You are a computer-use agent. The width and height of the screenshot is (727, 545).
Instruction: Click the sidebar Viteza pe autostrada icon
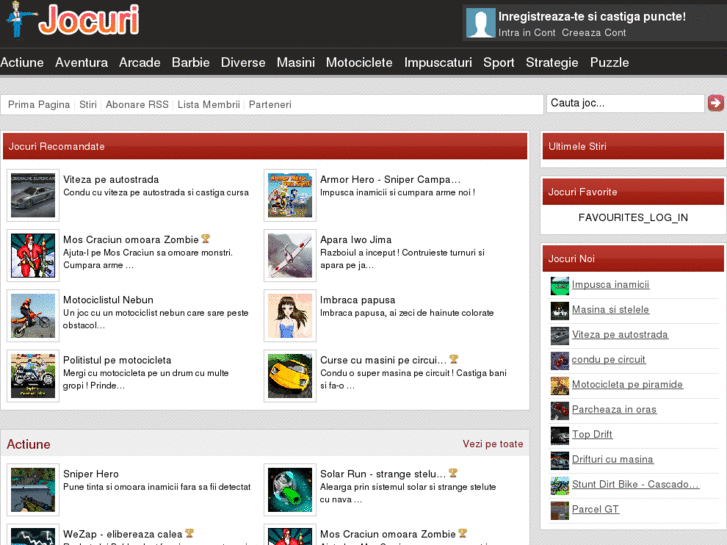[560, 336]
